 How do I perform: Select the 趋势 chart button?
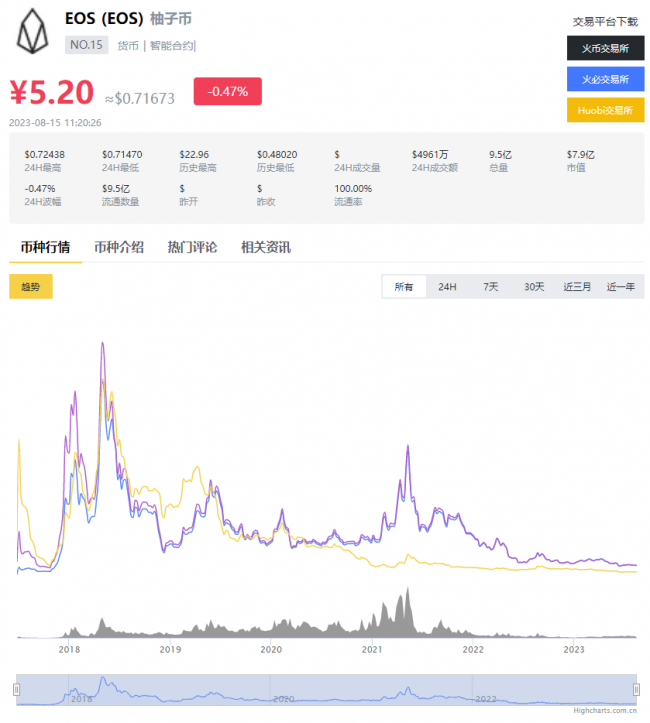tap(31, 287)
